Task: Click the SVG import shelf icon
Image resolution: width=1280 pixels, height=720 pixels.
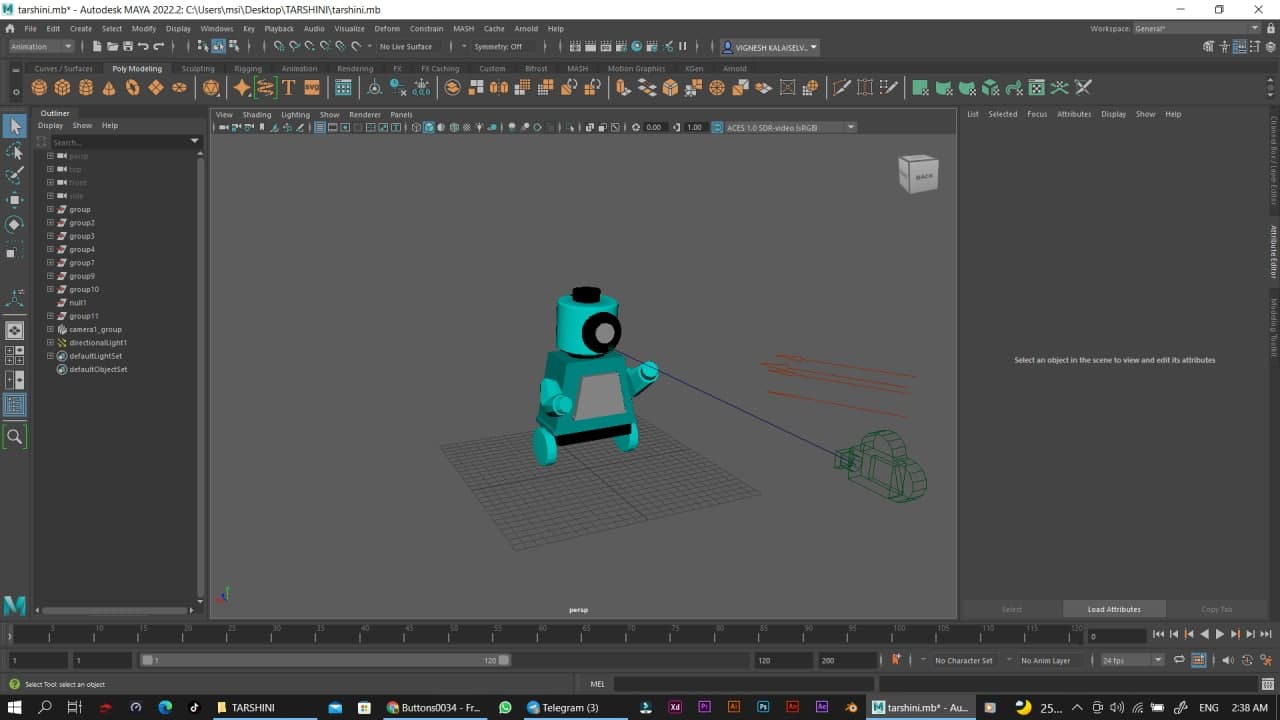Action: [311, 88]
